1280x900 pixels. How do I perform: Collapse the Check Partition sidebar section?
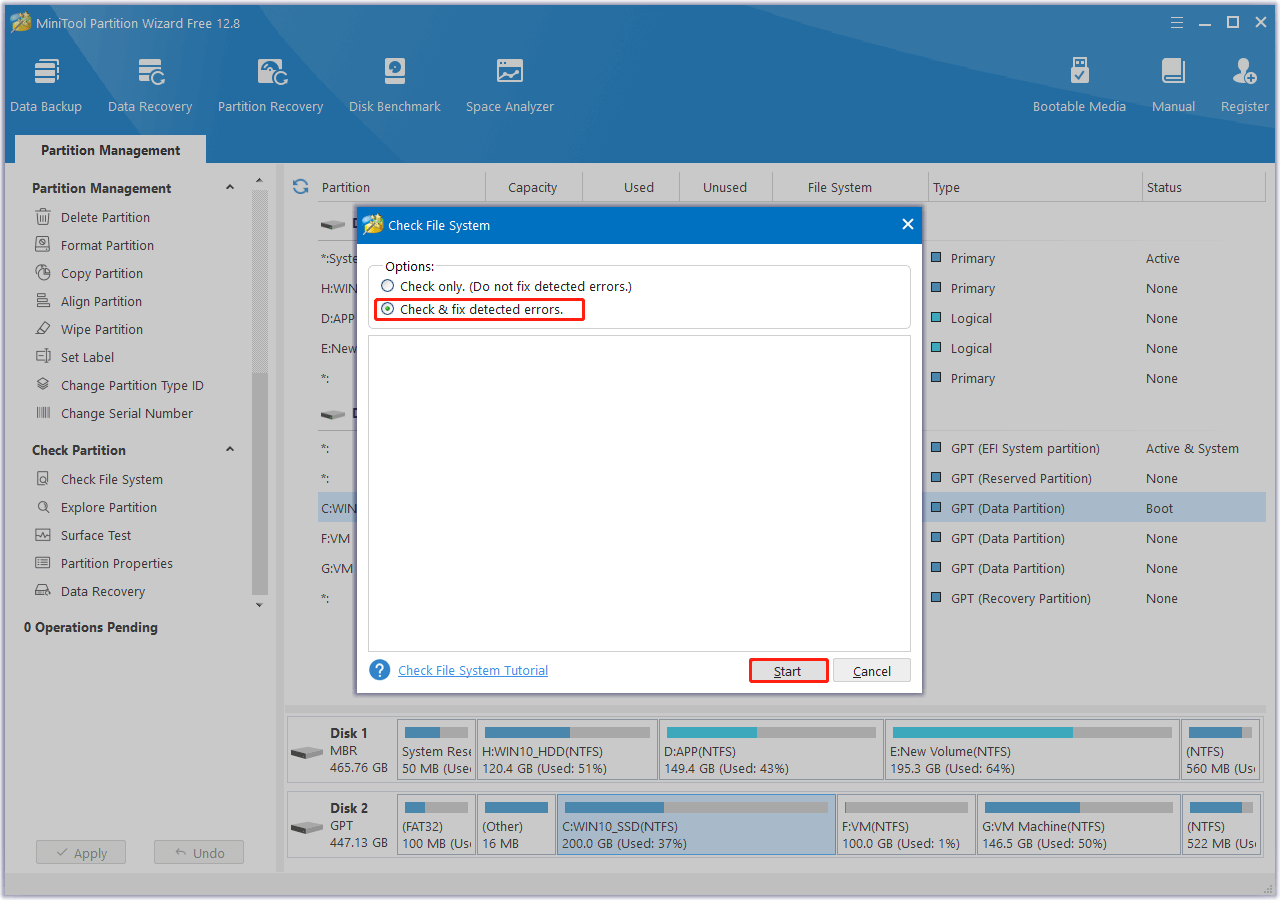[x=230, y=449]
